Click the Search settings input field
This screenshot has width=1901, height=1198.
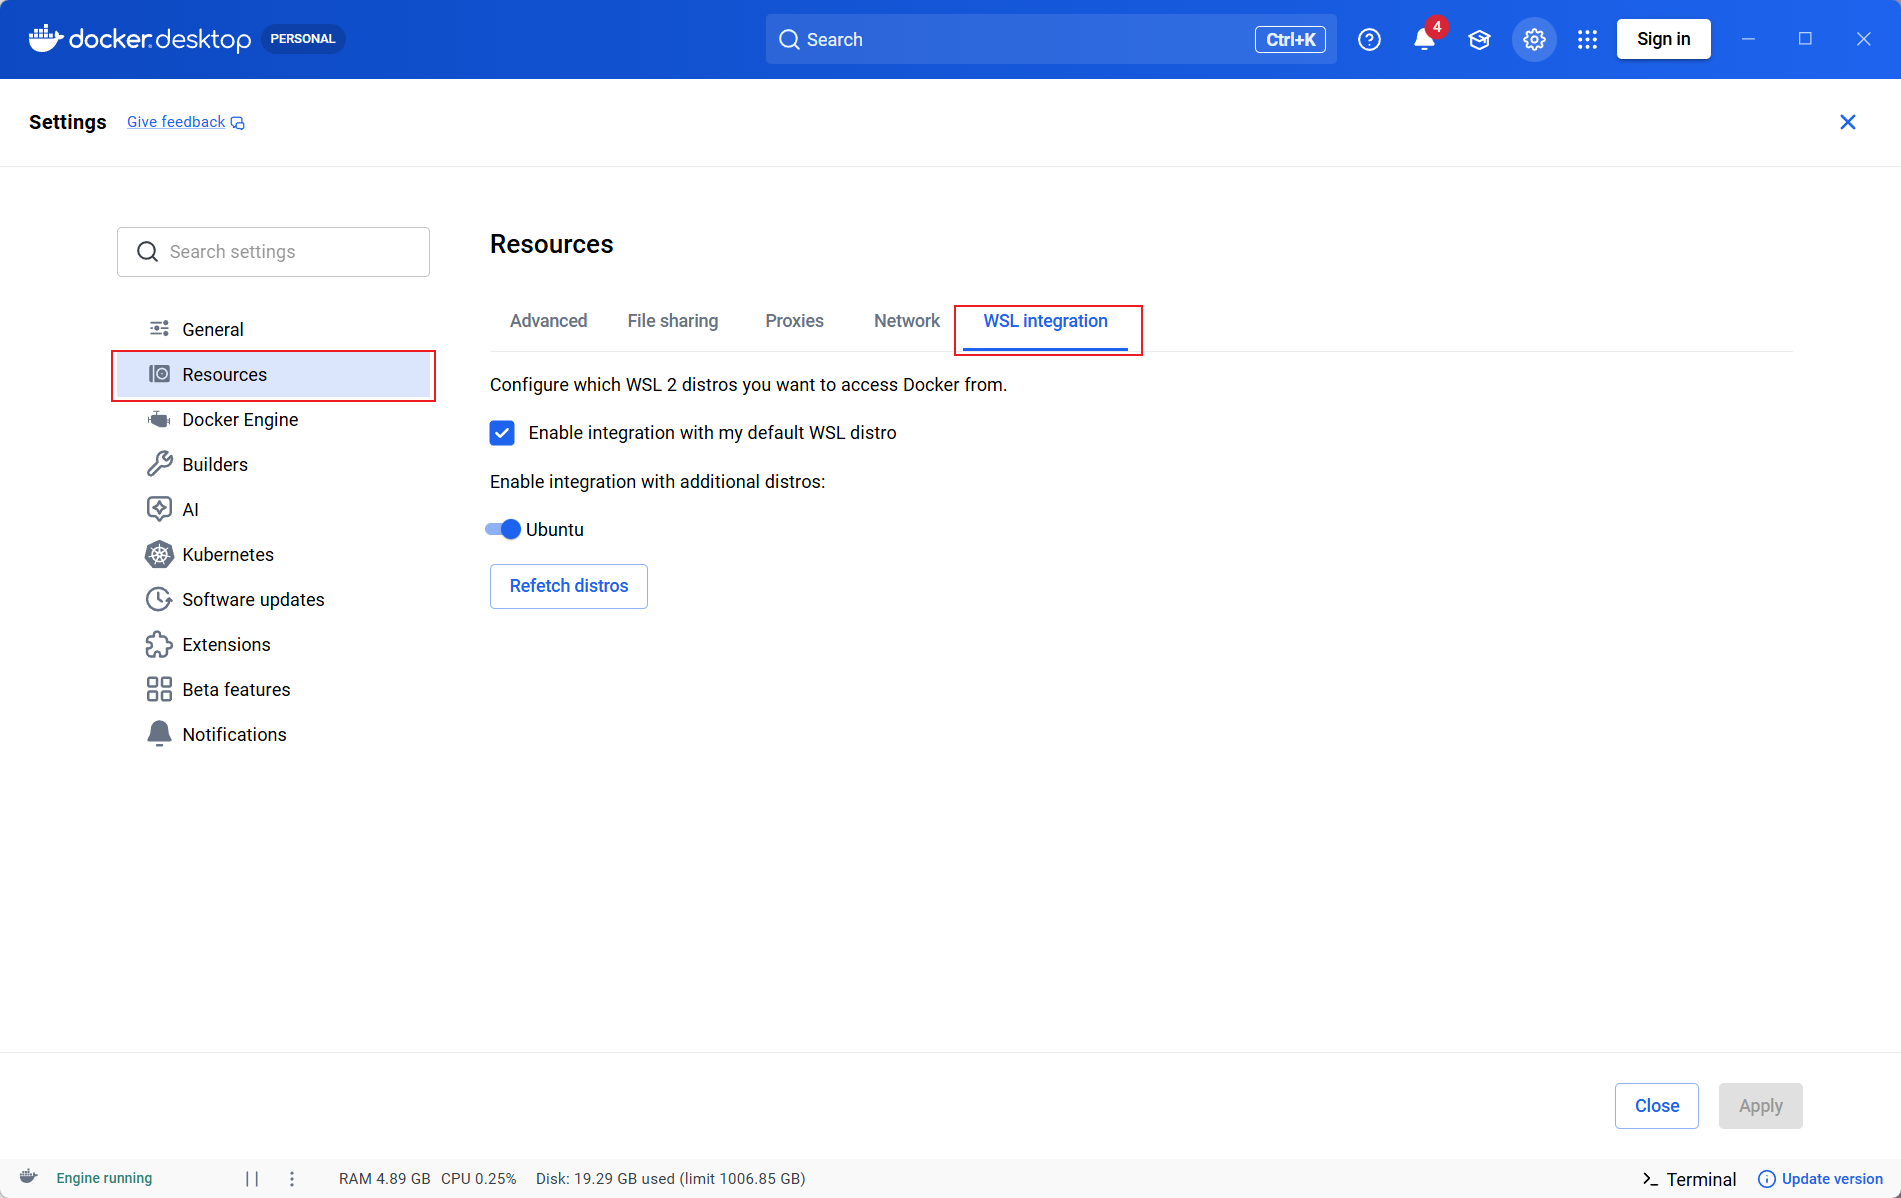click(273, 252)
